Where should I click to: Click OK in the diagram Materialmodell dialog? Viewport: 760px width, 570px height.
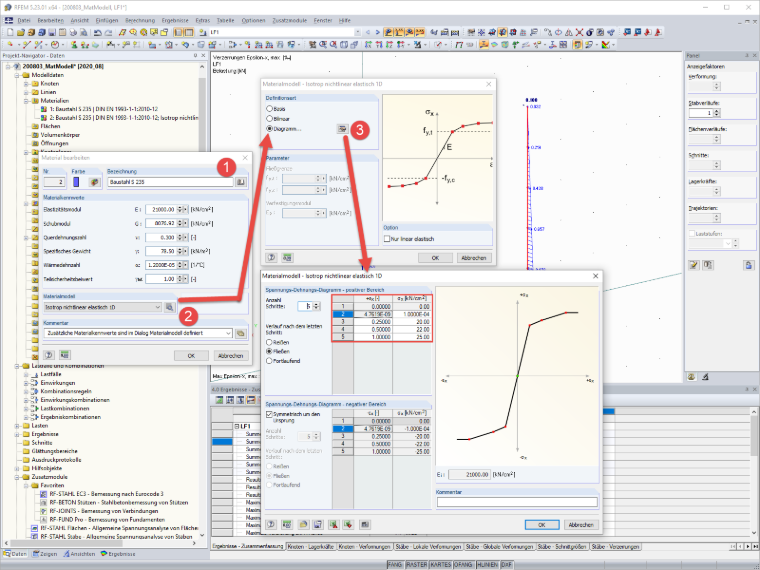point(542,525)
